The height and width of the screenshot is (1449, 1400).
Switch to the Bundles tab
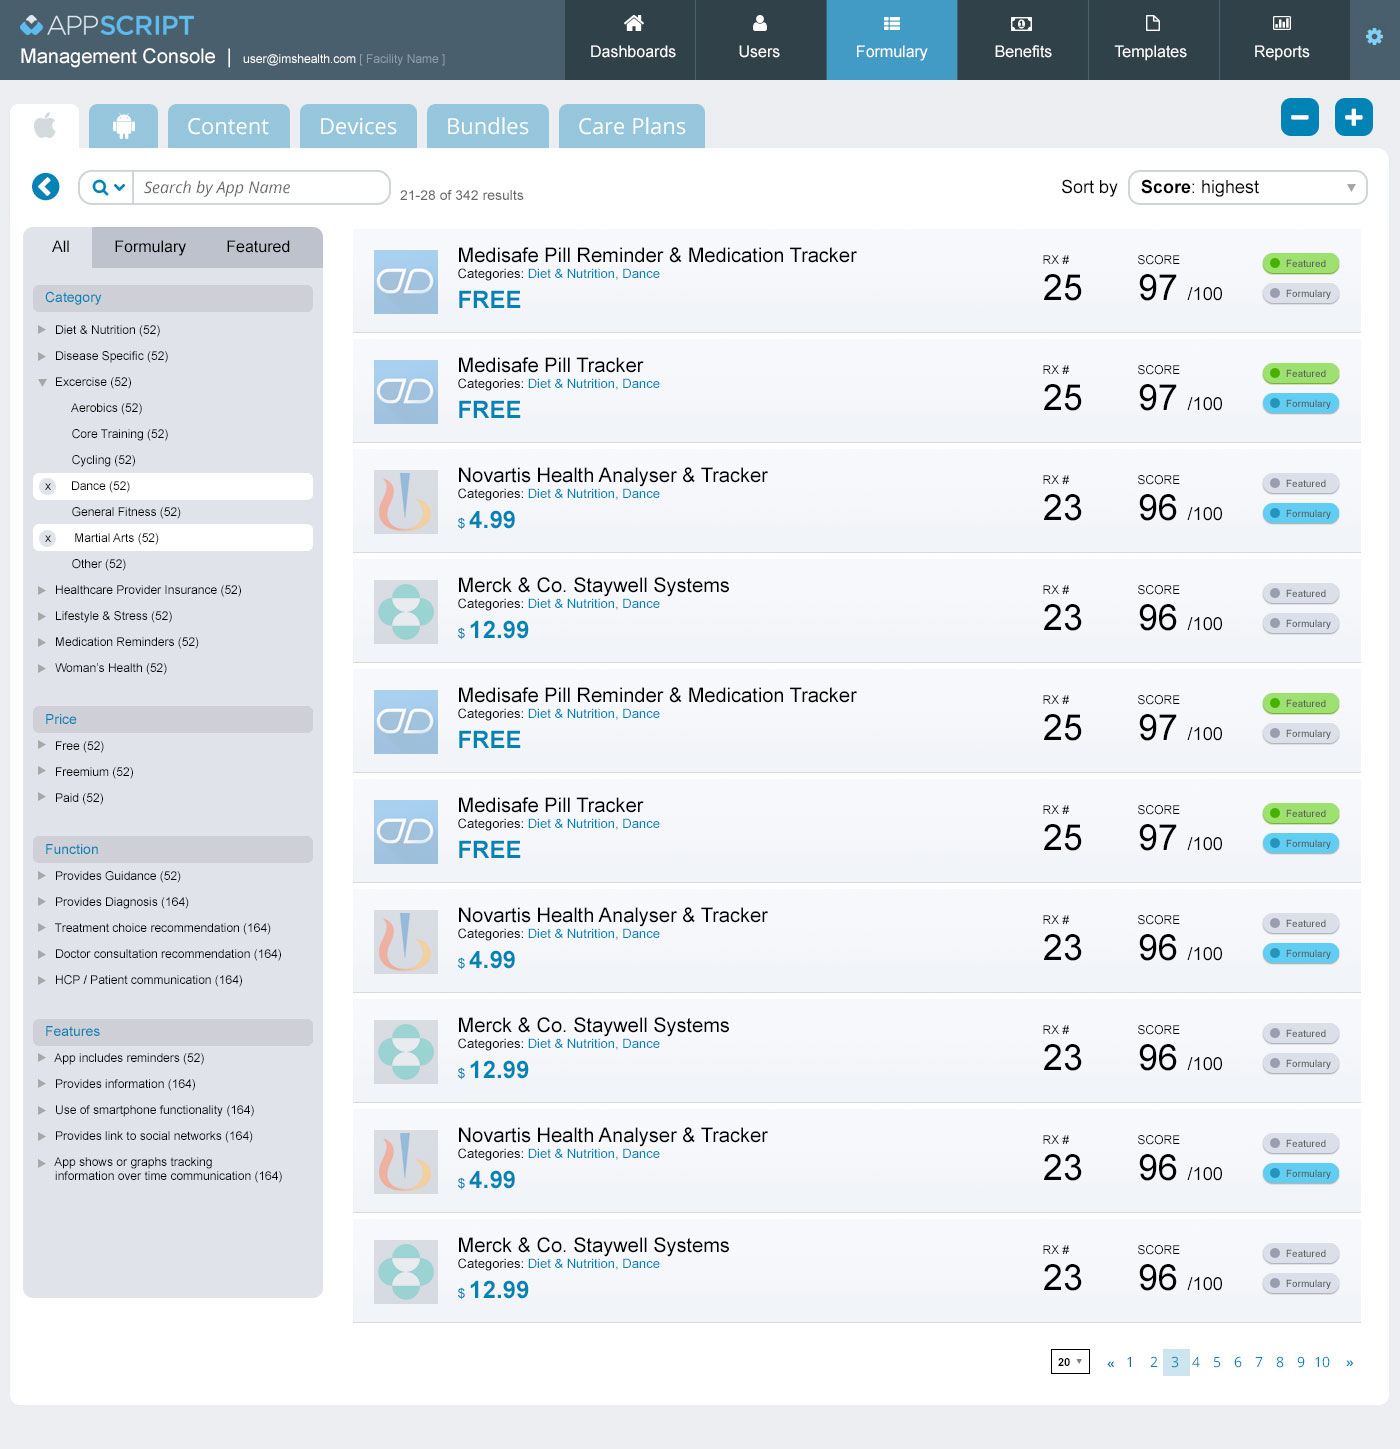coord(488,126)
